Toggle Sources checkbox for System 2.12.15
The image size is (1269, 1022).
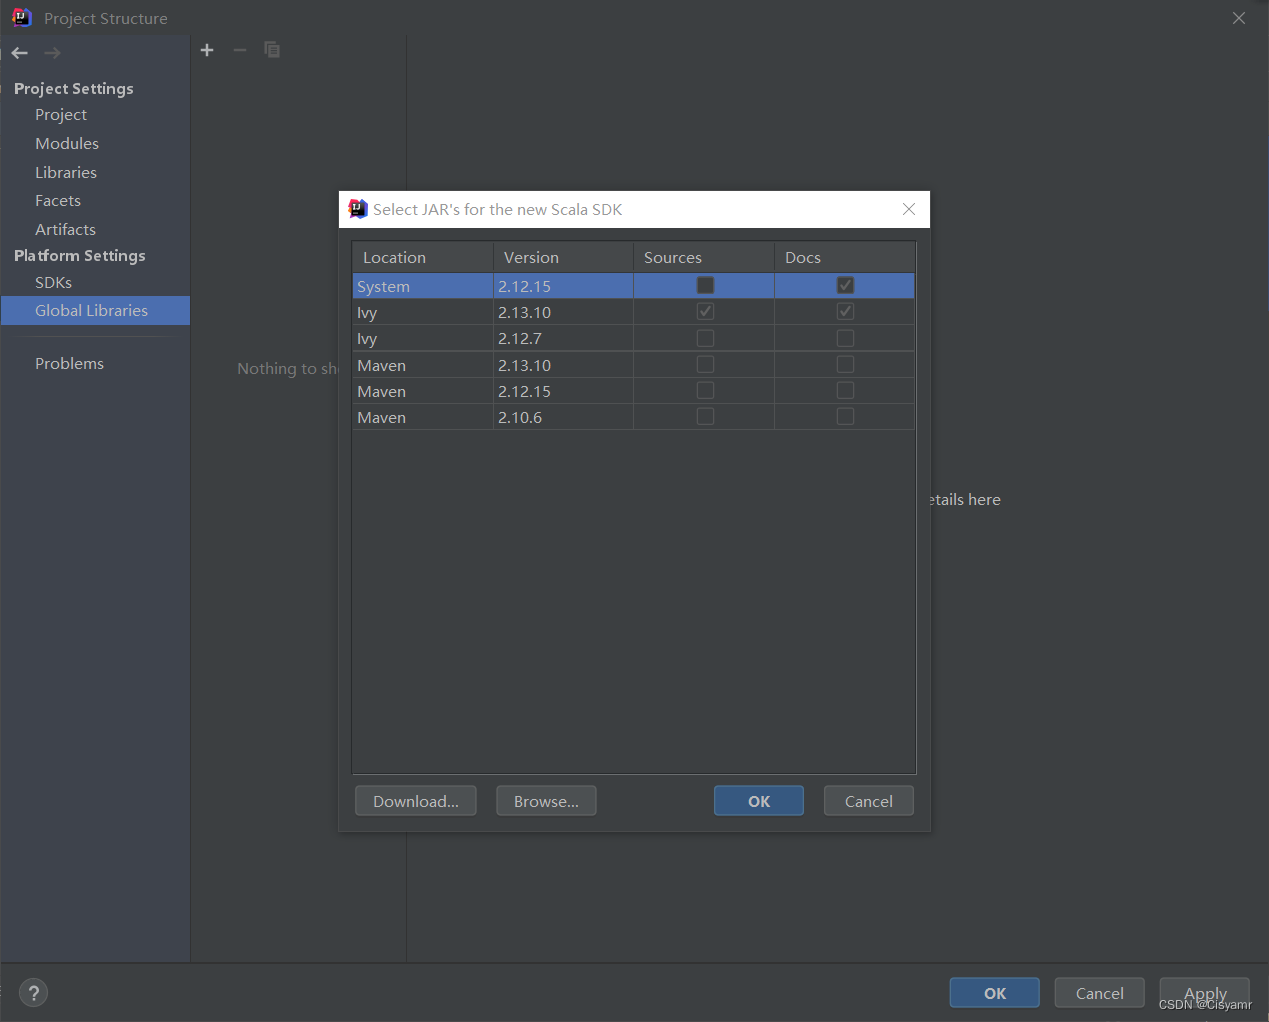click(705, 285)
